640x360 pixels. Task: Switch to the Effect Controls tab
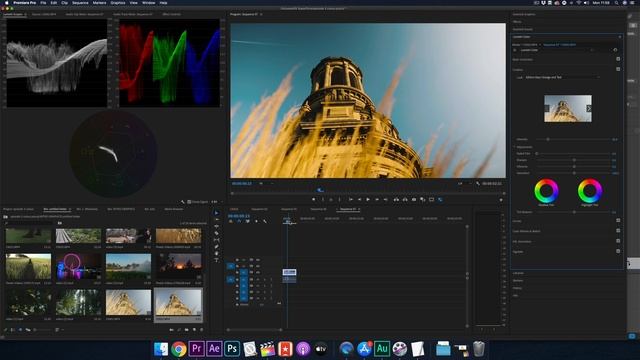(171, 14)
